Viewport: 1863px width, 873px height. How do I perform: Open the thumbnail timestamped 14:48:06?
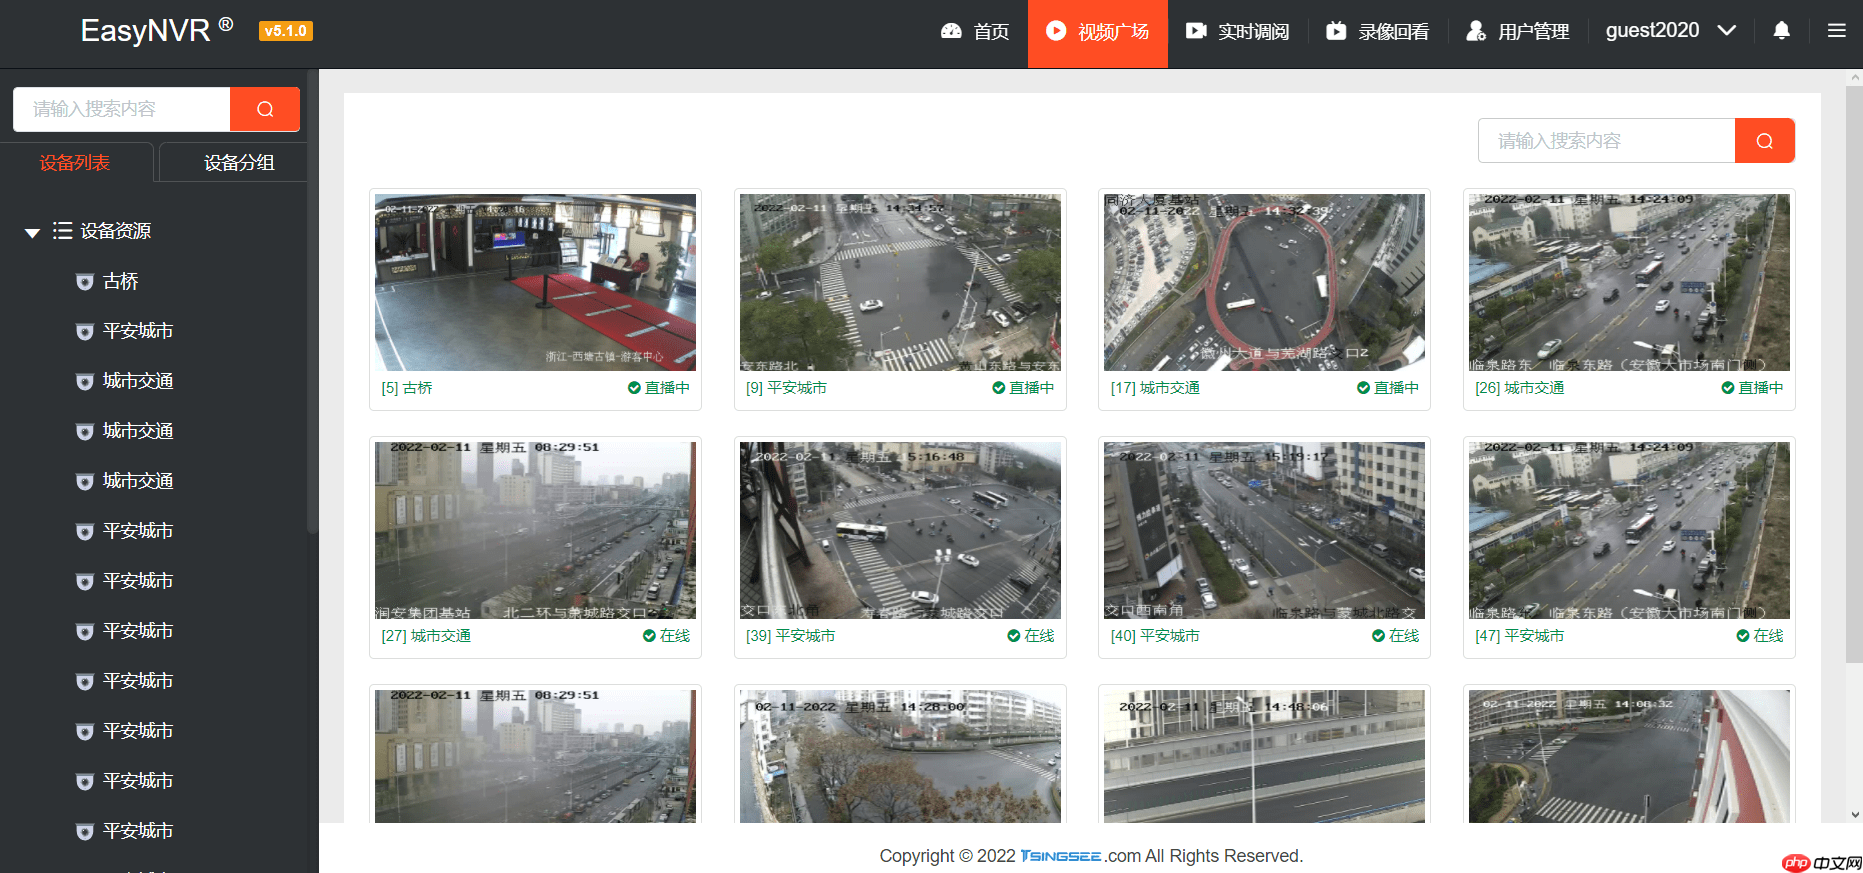point(1264,756)
